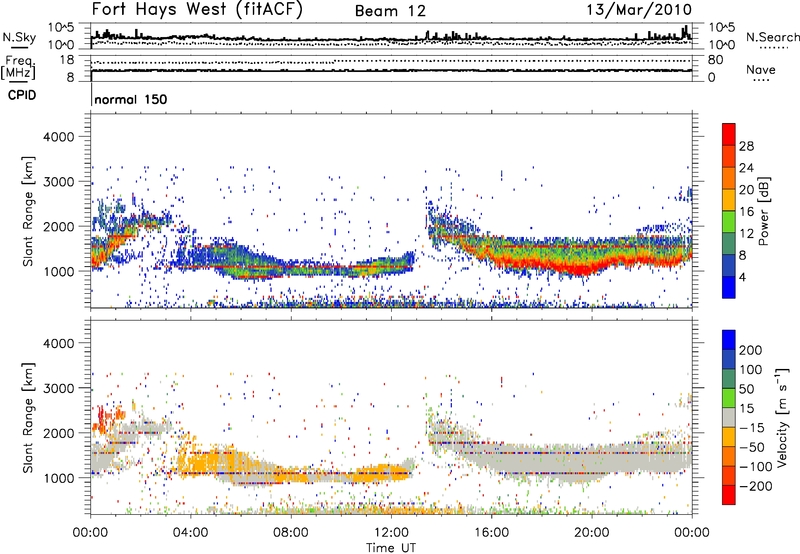This screenshot has width=800, height=554.
Task: Click the gray segment of the velocity colorbar
Action: point(729,417)
